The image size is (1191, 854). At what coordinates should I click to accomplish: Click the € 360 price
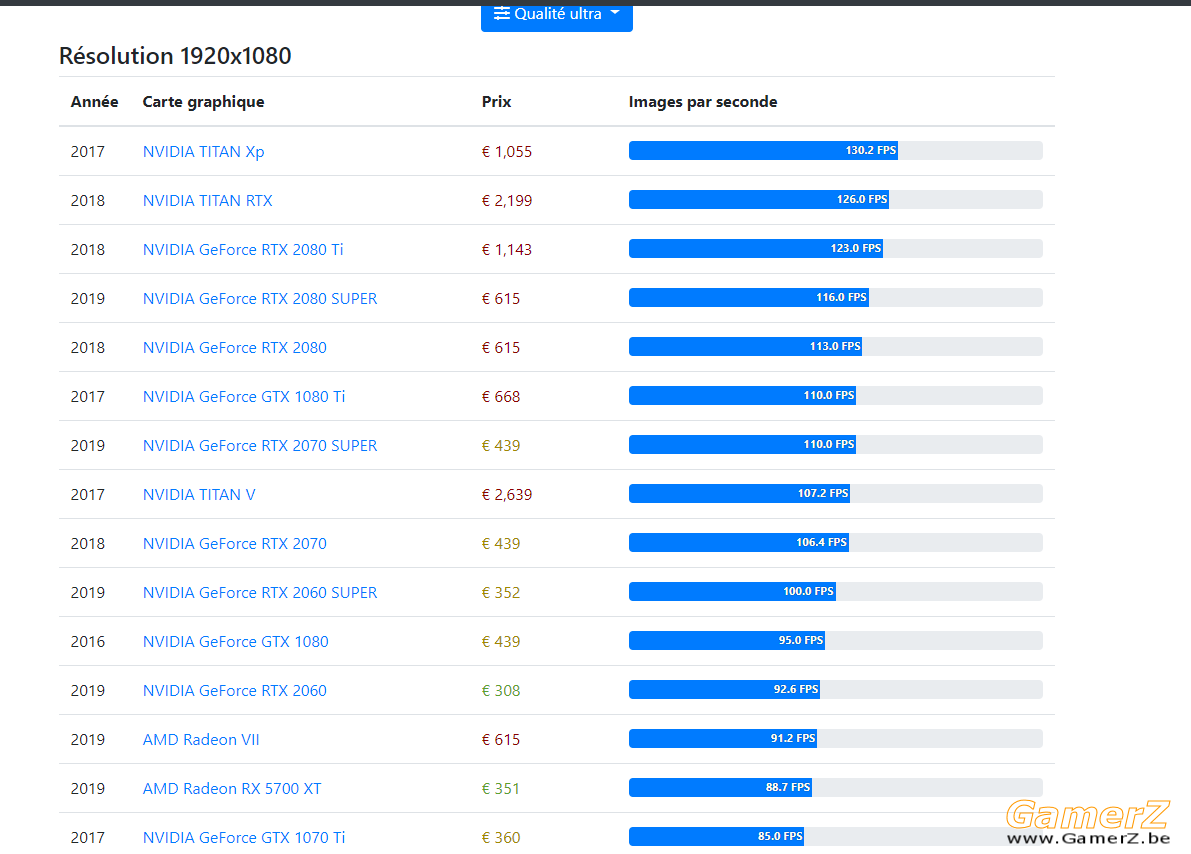pos(501,837)
